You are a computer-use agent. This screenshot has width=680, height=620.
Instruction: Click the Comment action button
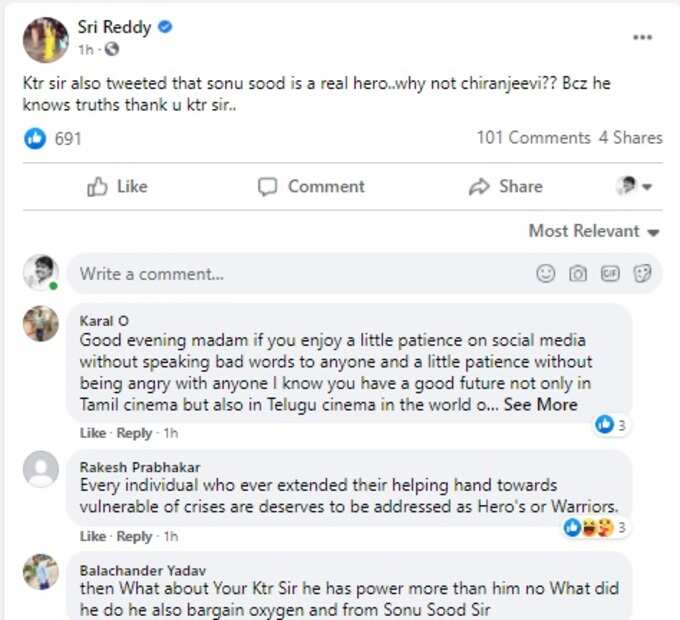point(311,187)
